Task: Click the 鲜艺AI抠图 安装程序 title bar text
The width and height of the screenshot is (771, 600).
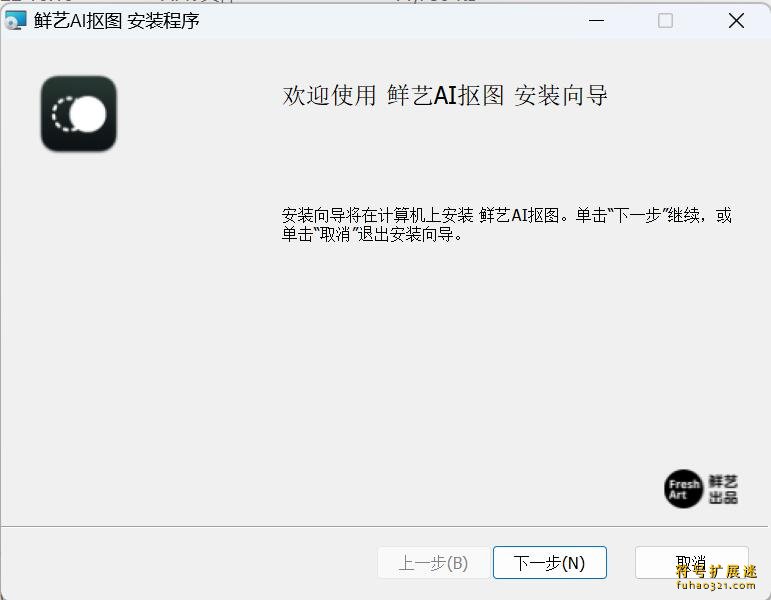Action: (116, 21)
